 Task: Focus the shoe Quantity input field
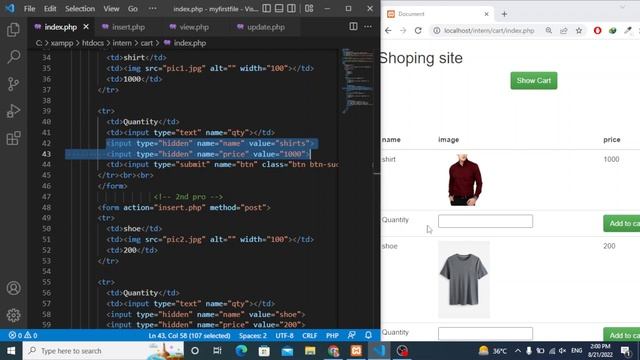485,333
